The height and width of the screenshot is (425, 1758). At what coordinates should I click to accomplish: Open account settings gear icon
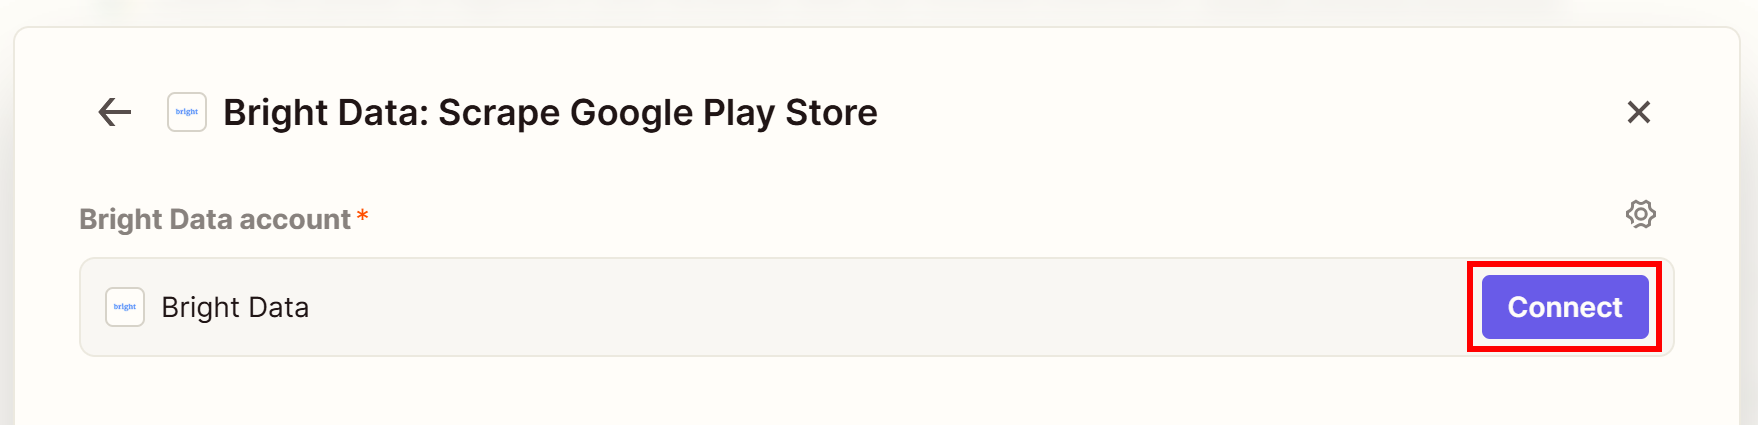tap(1640, 214)
